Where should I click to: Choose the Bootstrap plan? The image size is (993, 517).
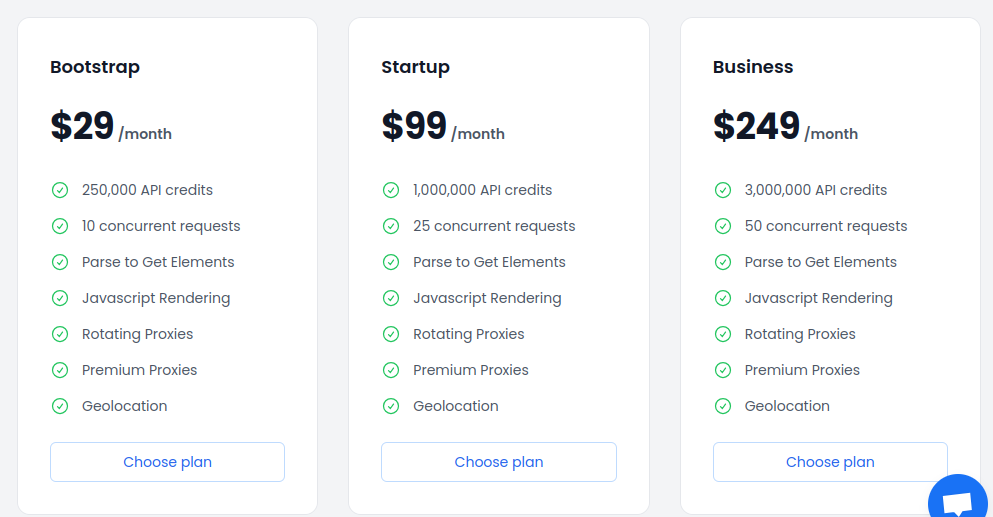pyautogui.click(x=167, y=462)
